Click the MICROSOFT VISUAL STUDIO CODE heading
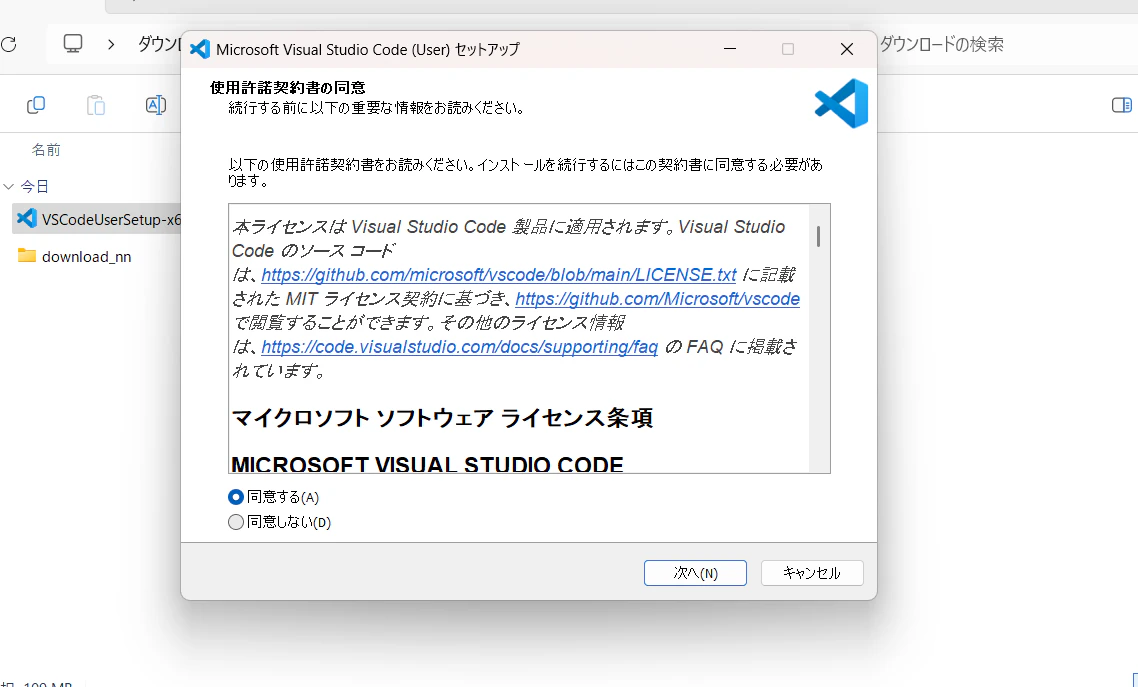 click(427, 464)
